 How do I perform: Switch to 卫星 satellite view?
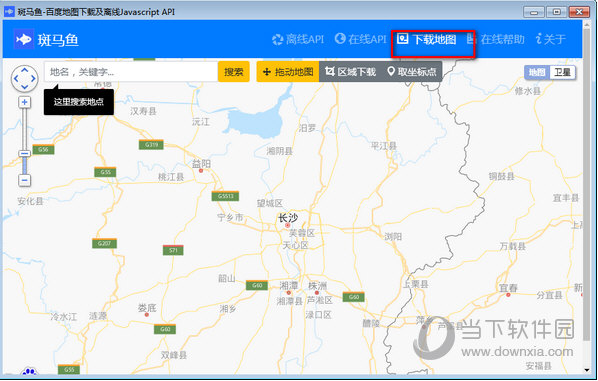(562, 72)
